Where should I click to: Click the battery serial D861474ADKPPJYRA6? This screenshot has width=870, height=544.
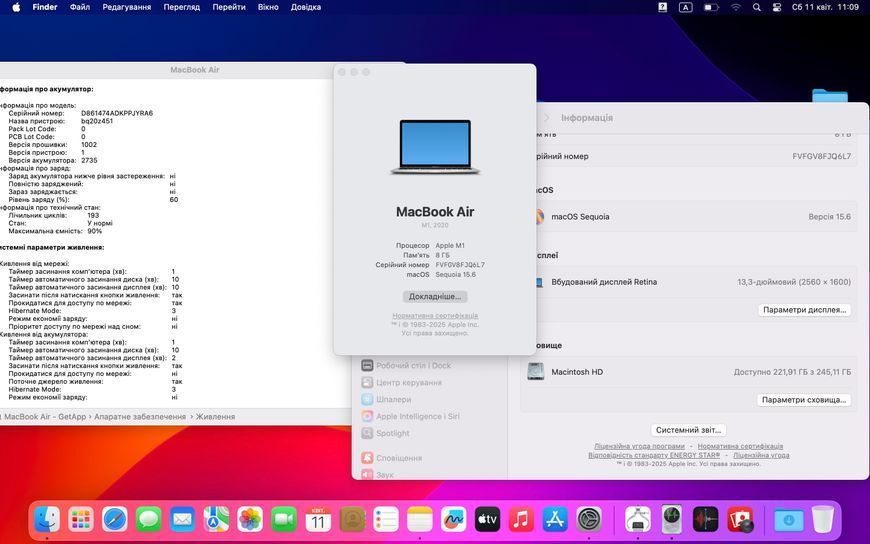(117, 113)
